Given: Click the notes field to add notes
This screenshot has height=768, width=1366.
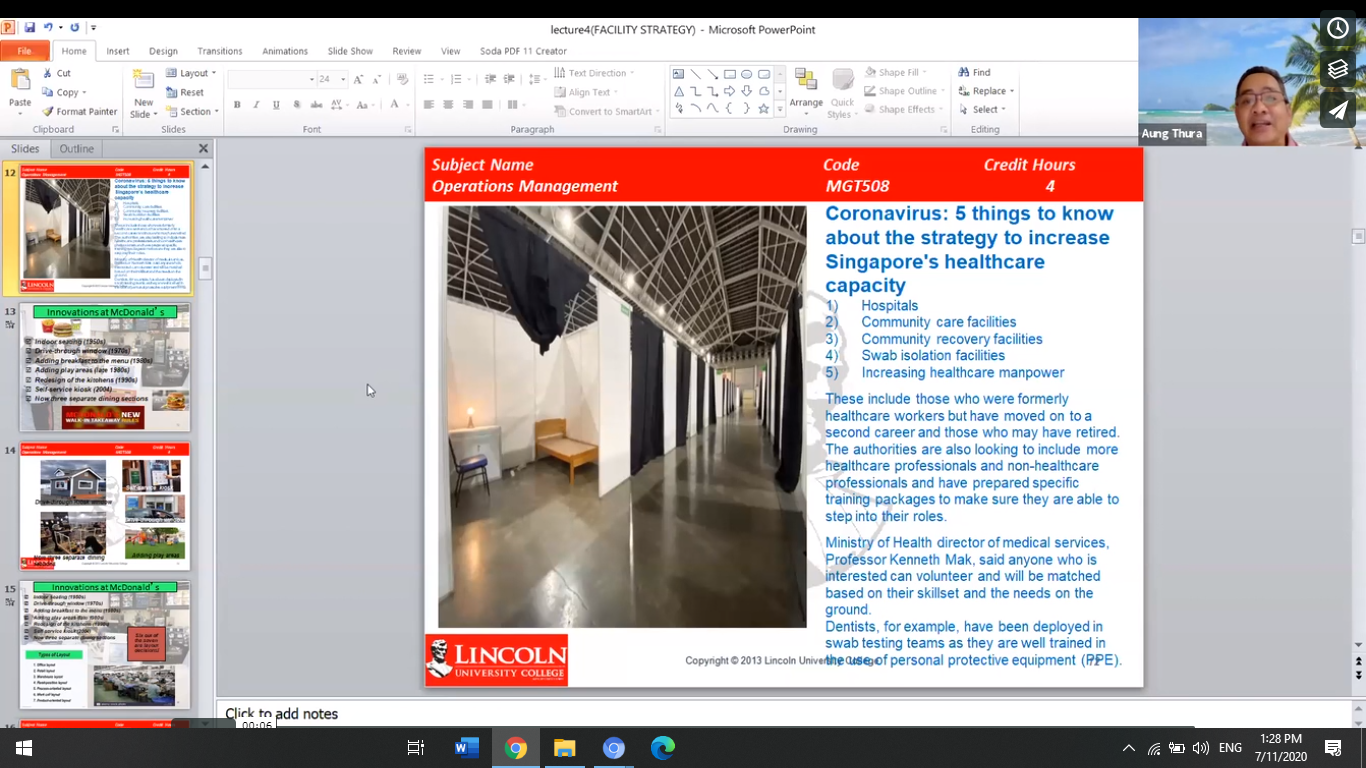Looking at the screenshot, I should pos(784,714).
